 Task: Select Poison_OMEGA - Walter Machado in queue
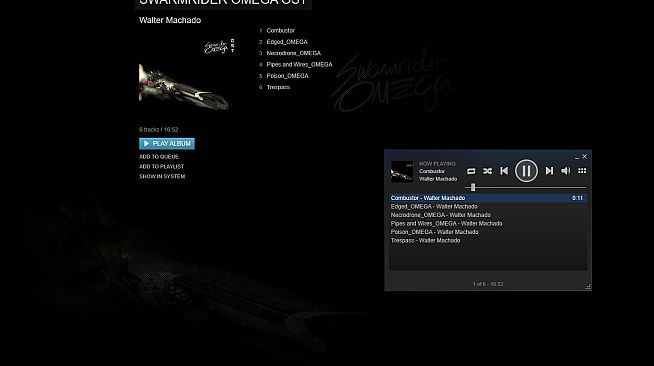(x=488, y=232)
